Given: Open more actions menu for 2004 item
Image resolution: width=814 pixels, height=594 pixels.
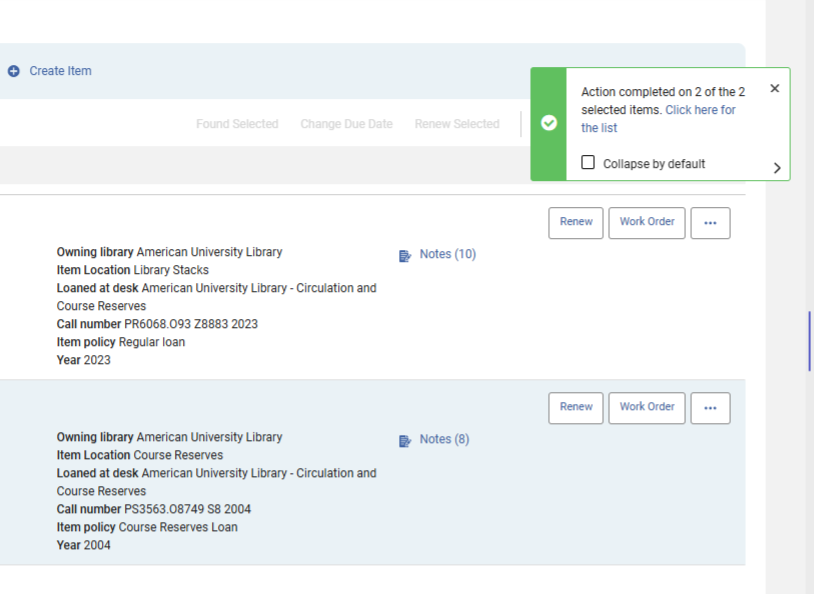Looking at the screenshot, I should pos(710,408).
